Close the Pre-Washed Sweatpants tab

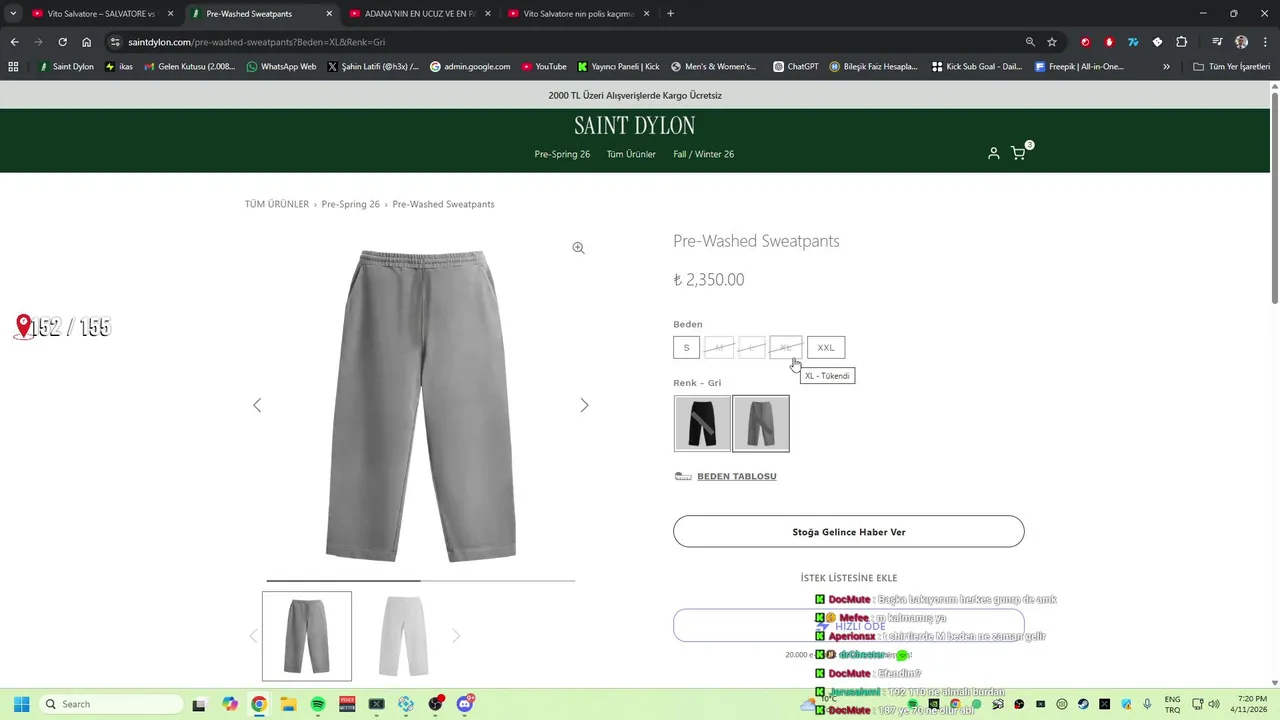(x=329, y=14)
